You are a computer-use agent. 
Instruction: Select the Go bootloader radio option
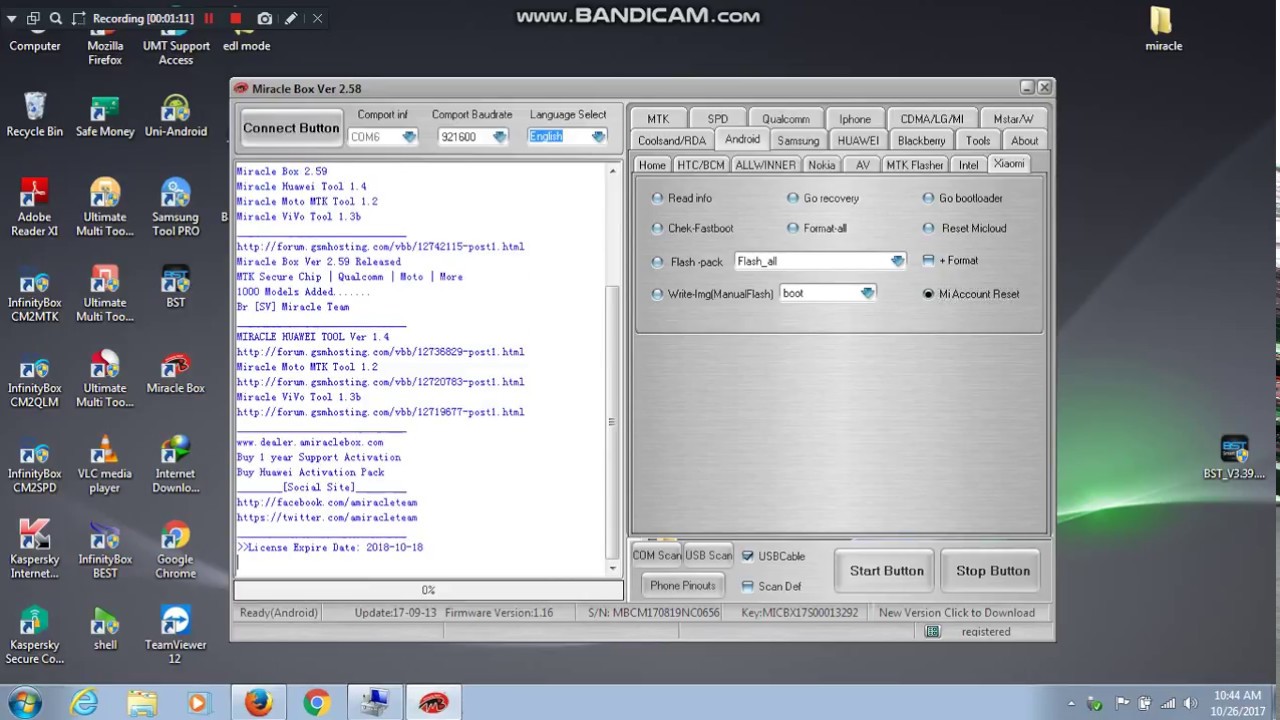pos(928,198)
